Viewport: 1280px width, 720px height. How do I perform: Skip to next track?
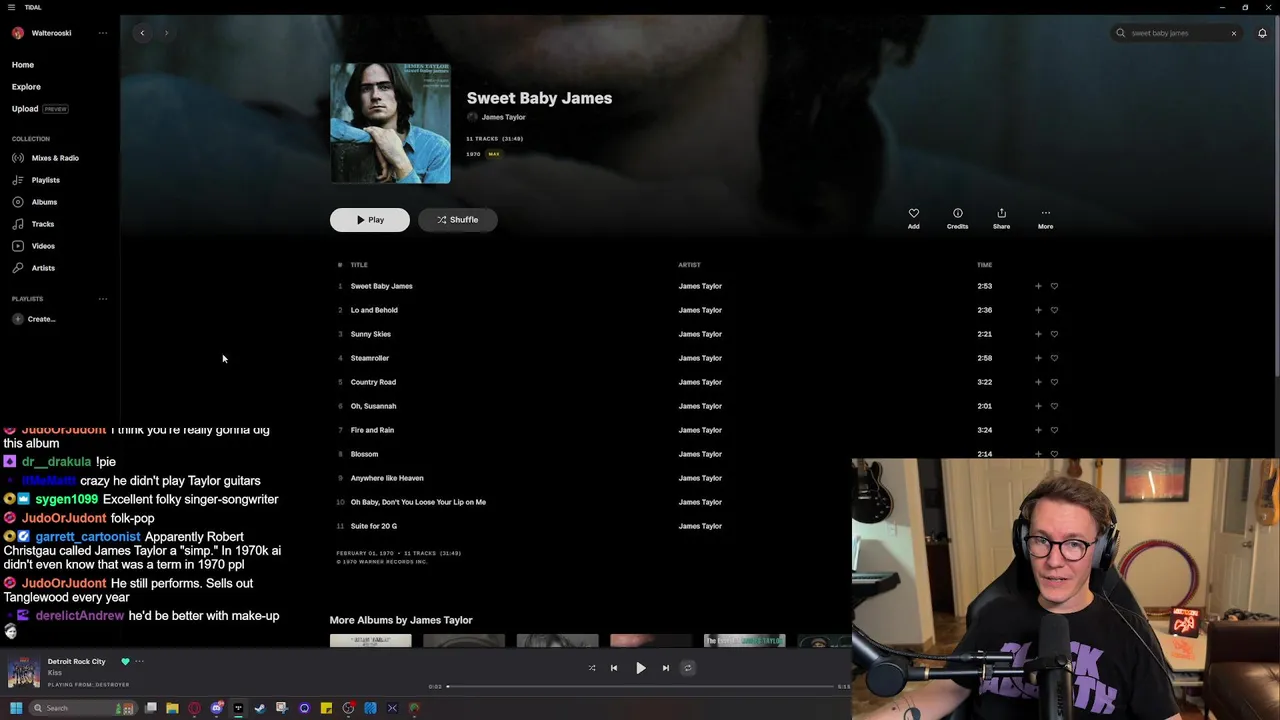[666, 668]
